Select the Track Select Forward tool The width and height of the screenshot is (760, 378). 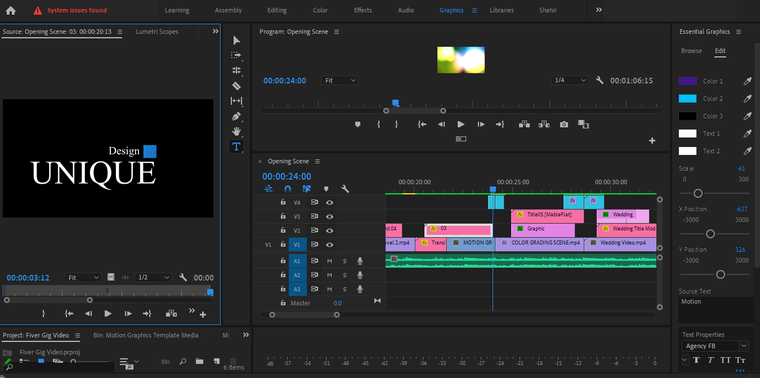coord(236,55)
